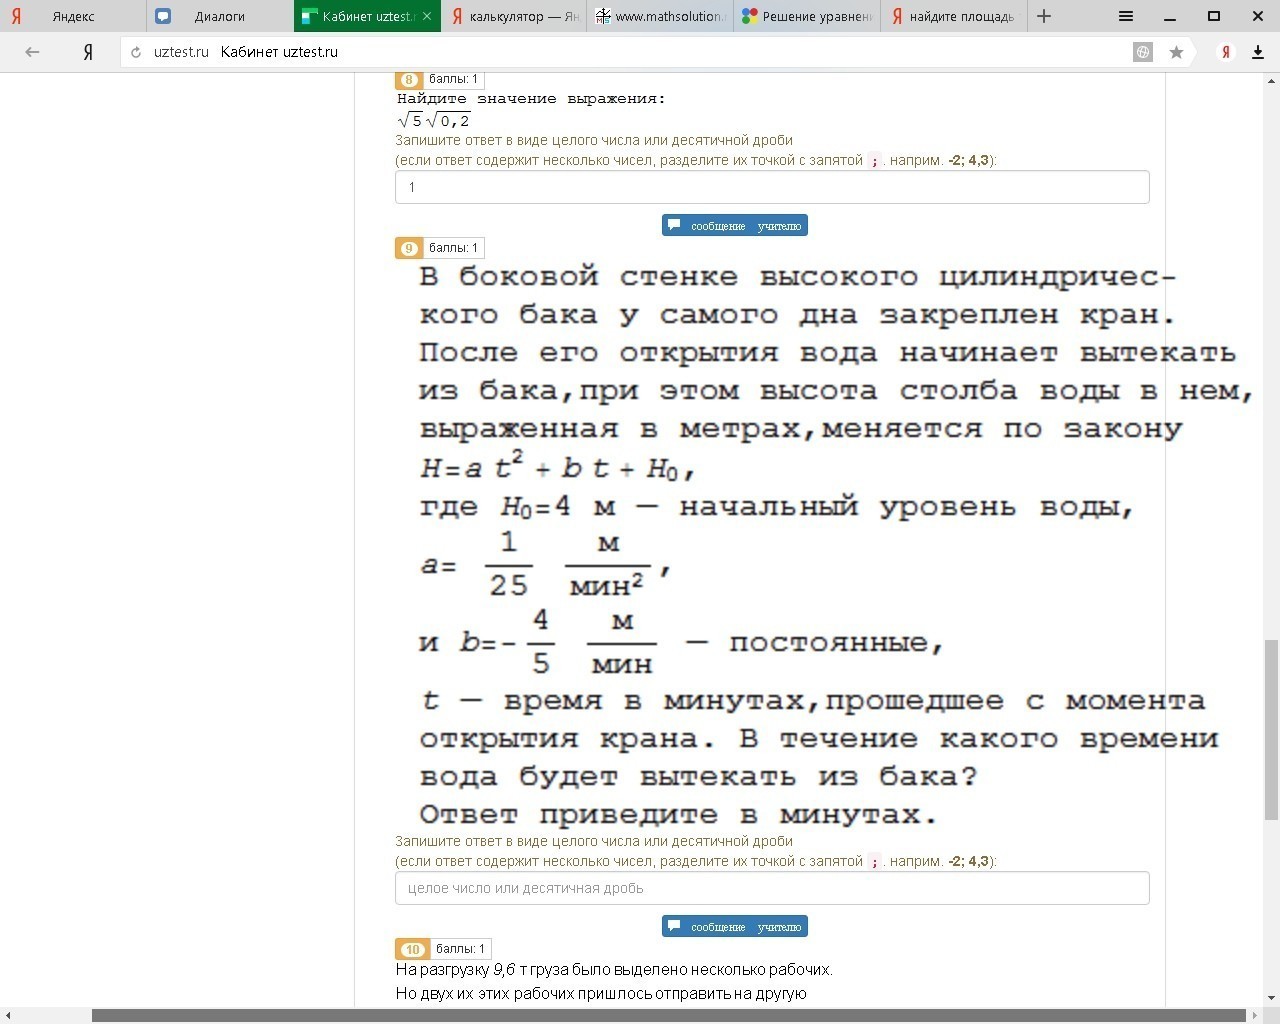Open the Yandex account Я icon
Viewport: 1280px width, 1024px height.
(1226, 52)
